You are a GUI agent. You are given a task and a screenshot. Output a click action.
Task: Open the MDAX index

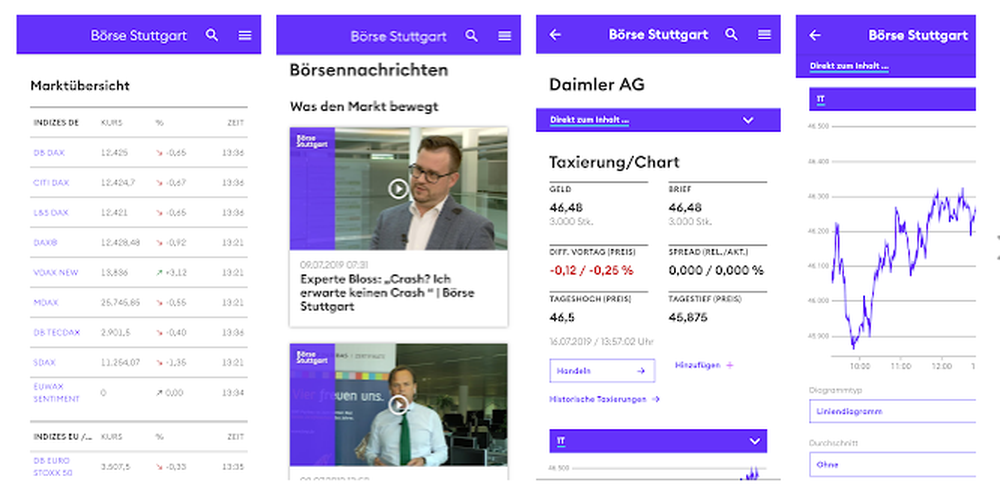45,303
